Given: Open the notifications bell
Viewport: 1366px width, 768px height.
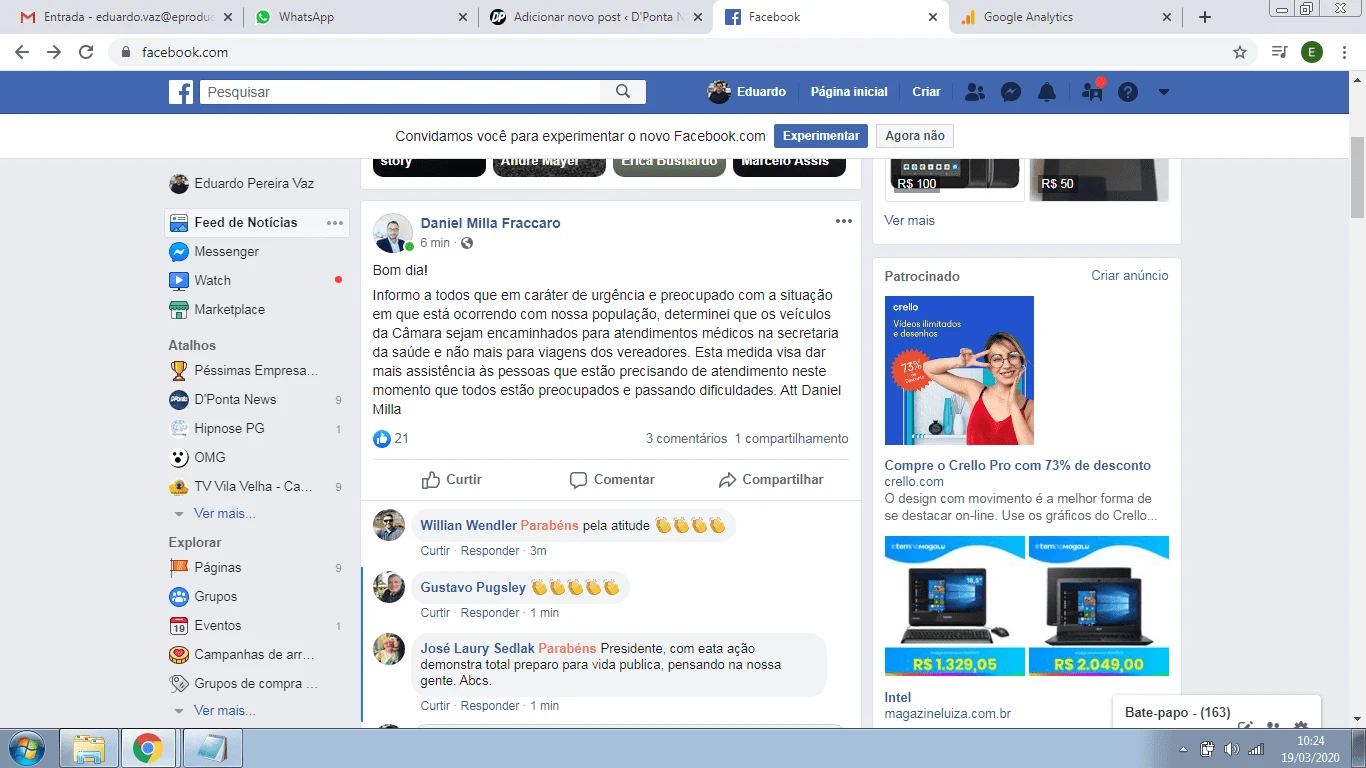Looking at the screenshot, I should coord(1047,92).
